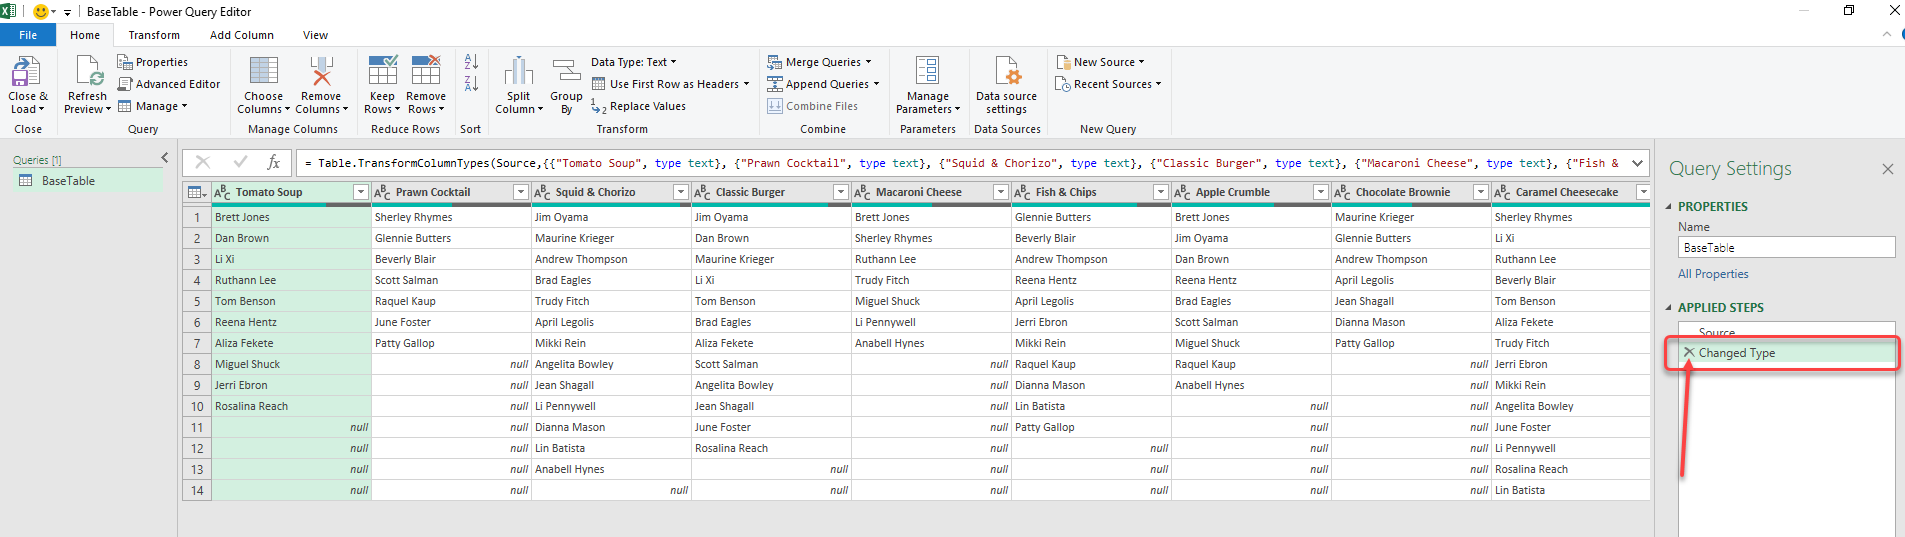Open the Advanced Editor
The width and height of the screenshot is (1905, 537).
pos(169,84)
